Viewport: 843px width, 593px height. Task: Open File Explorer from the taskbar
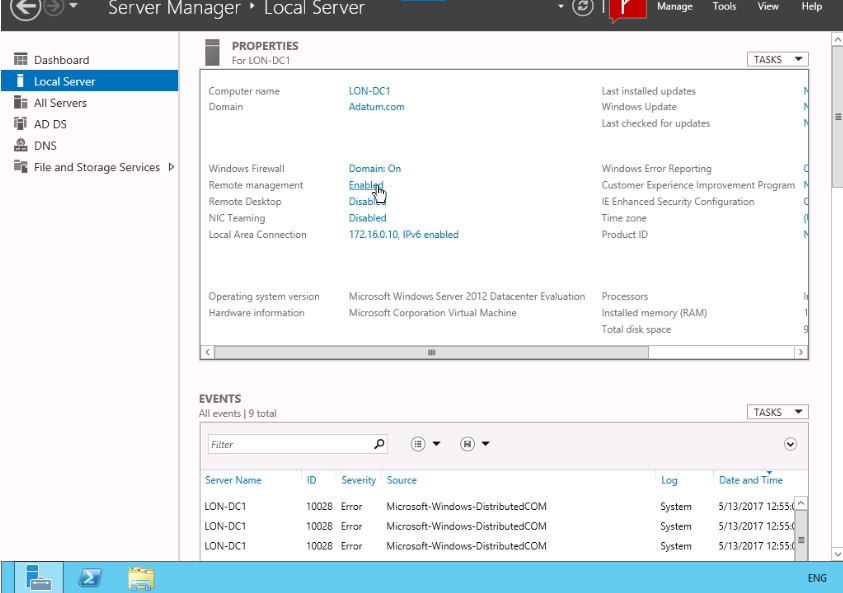click(141, 577)
